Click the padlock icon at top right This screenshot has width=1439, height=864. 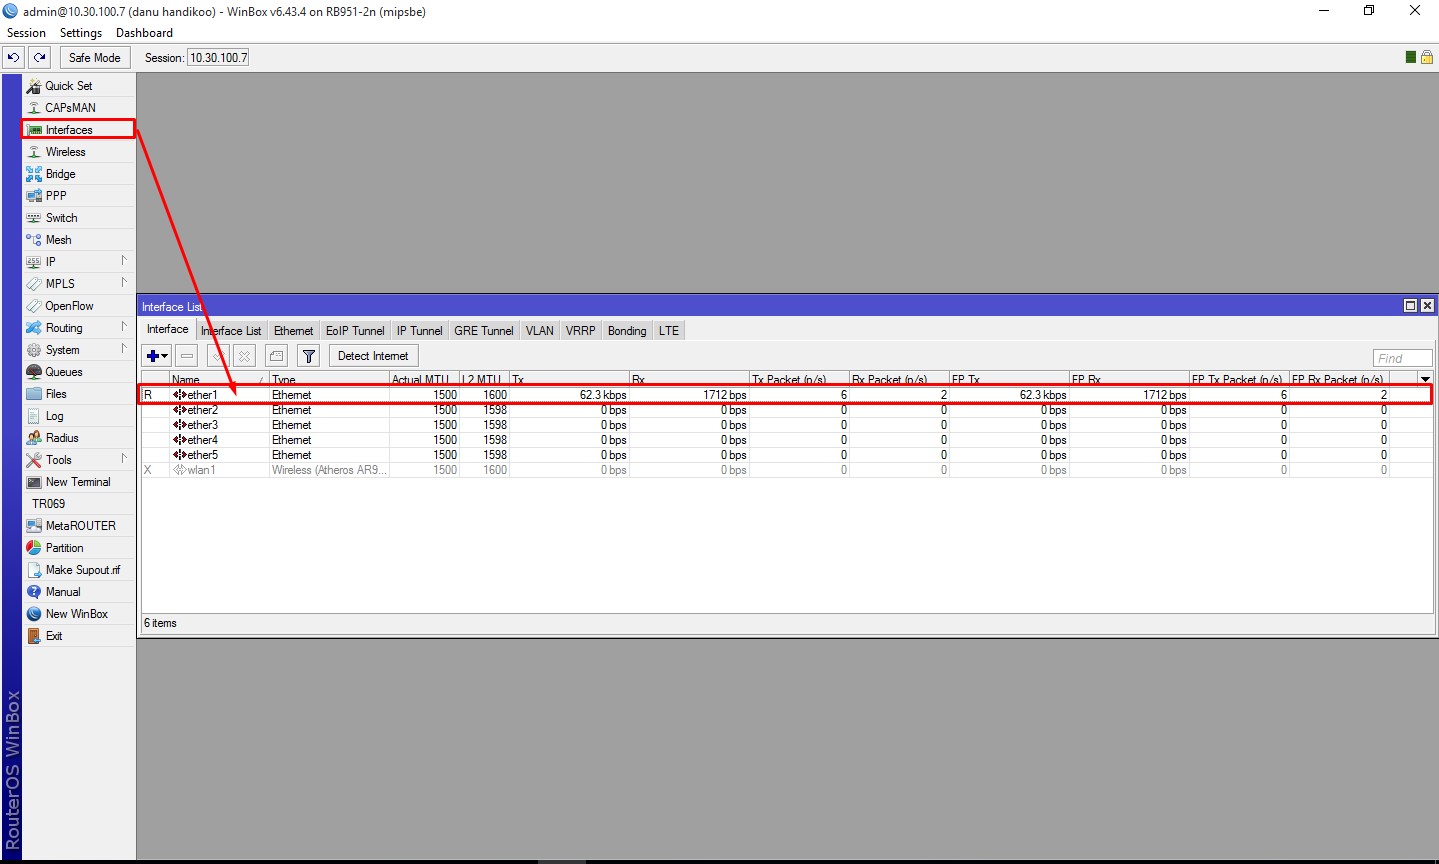click(x=1427, y=57)
